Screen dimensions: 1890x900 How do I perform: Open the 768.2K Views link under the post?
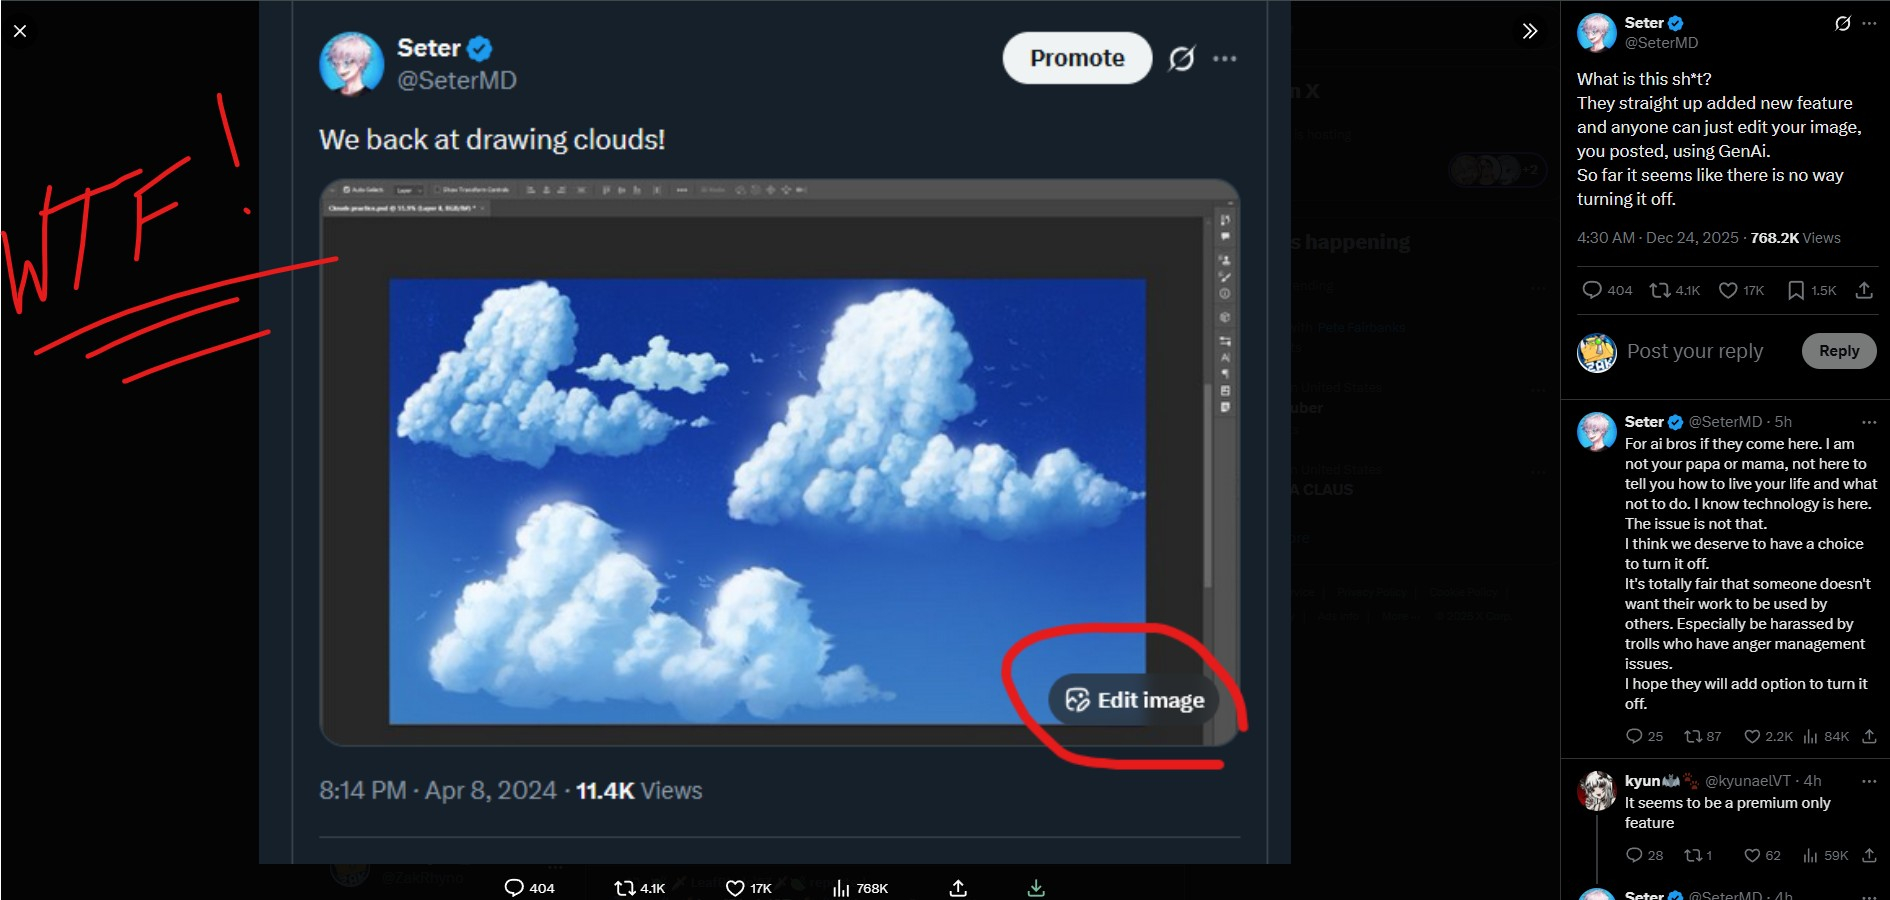pyautogui.click(x=1795, y=238)
